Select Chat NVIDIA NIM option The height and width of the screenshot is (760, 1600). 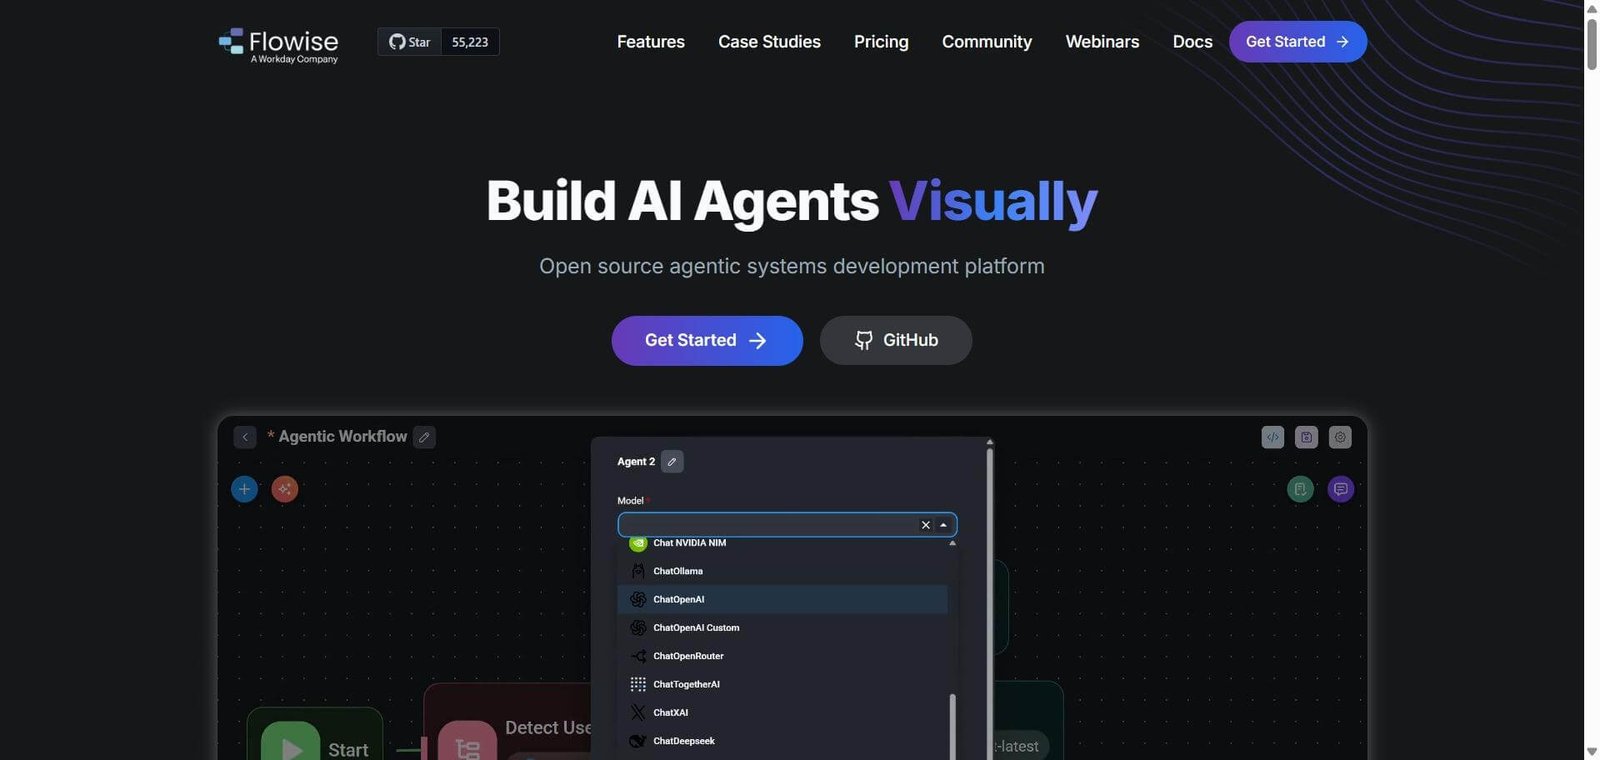(782, 544)
